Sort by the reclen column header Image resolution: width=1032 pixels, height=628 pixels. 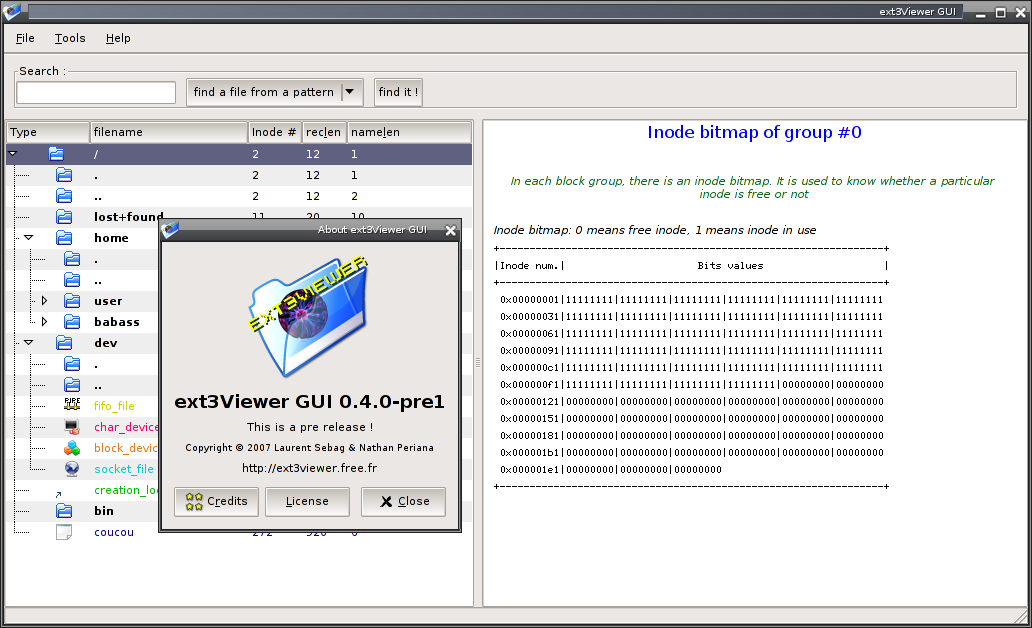[324, 132]
